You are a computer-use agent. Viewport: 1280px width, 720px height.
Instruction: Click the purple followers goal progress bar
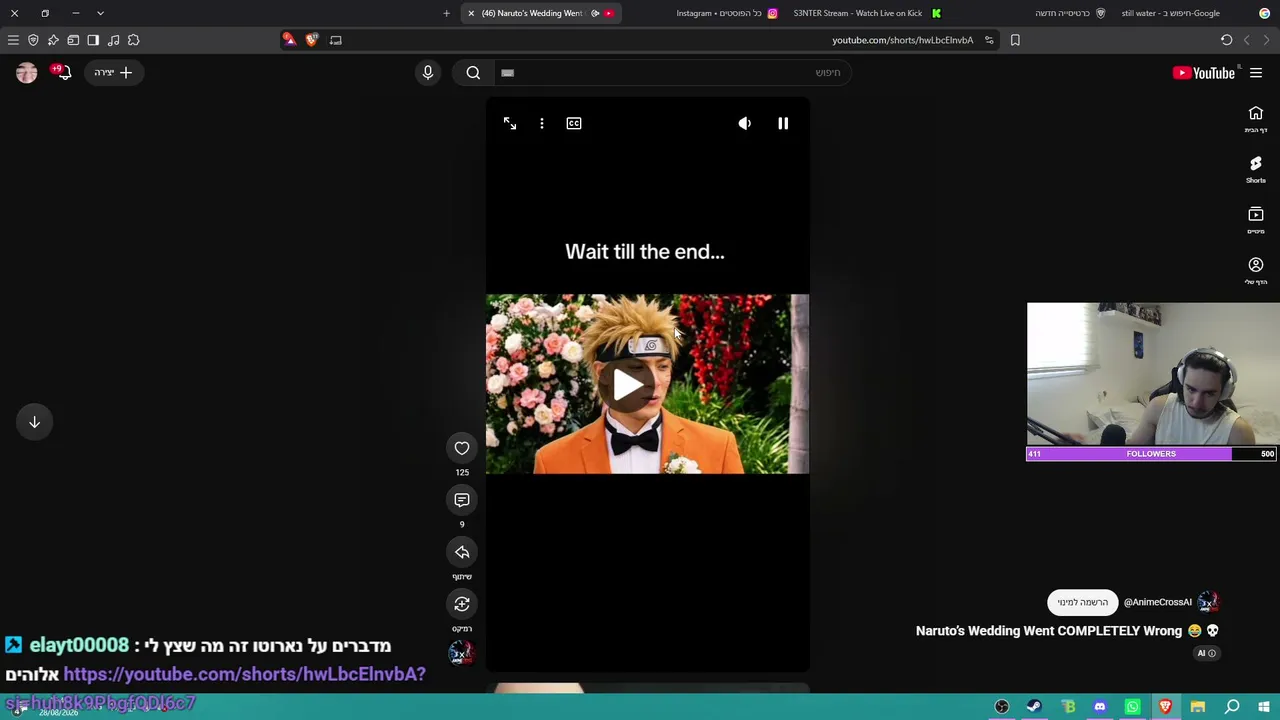pyautogui.click(x=1151, y=454)
